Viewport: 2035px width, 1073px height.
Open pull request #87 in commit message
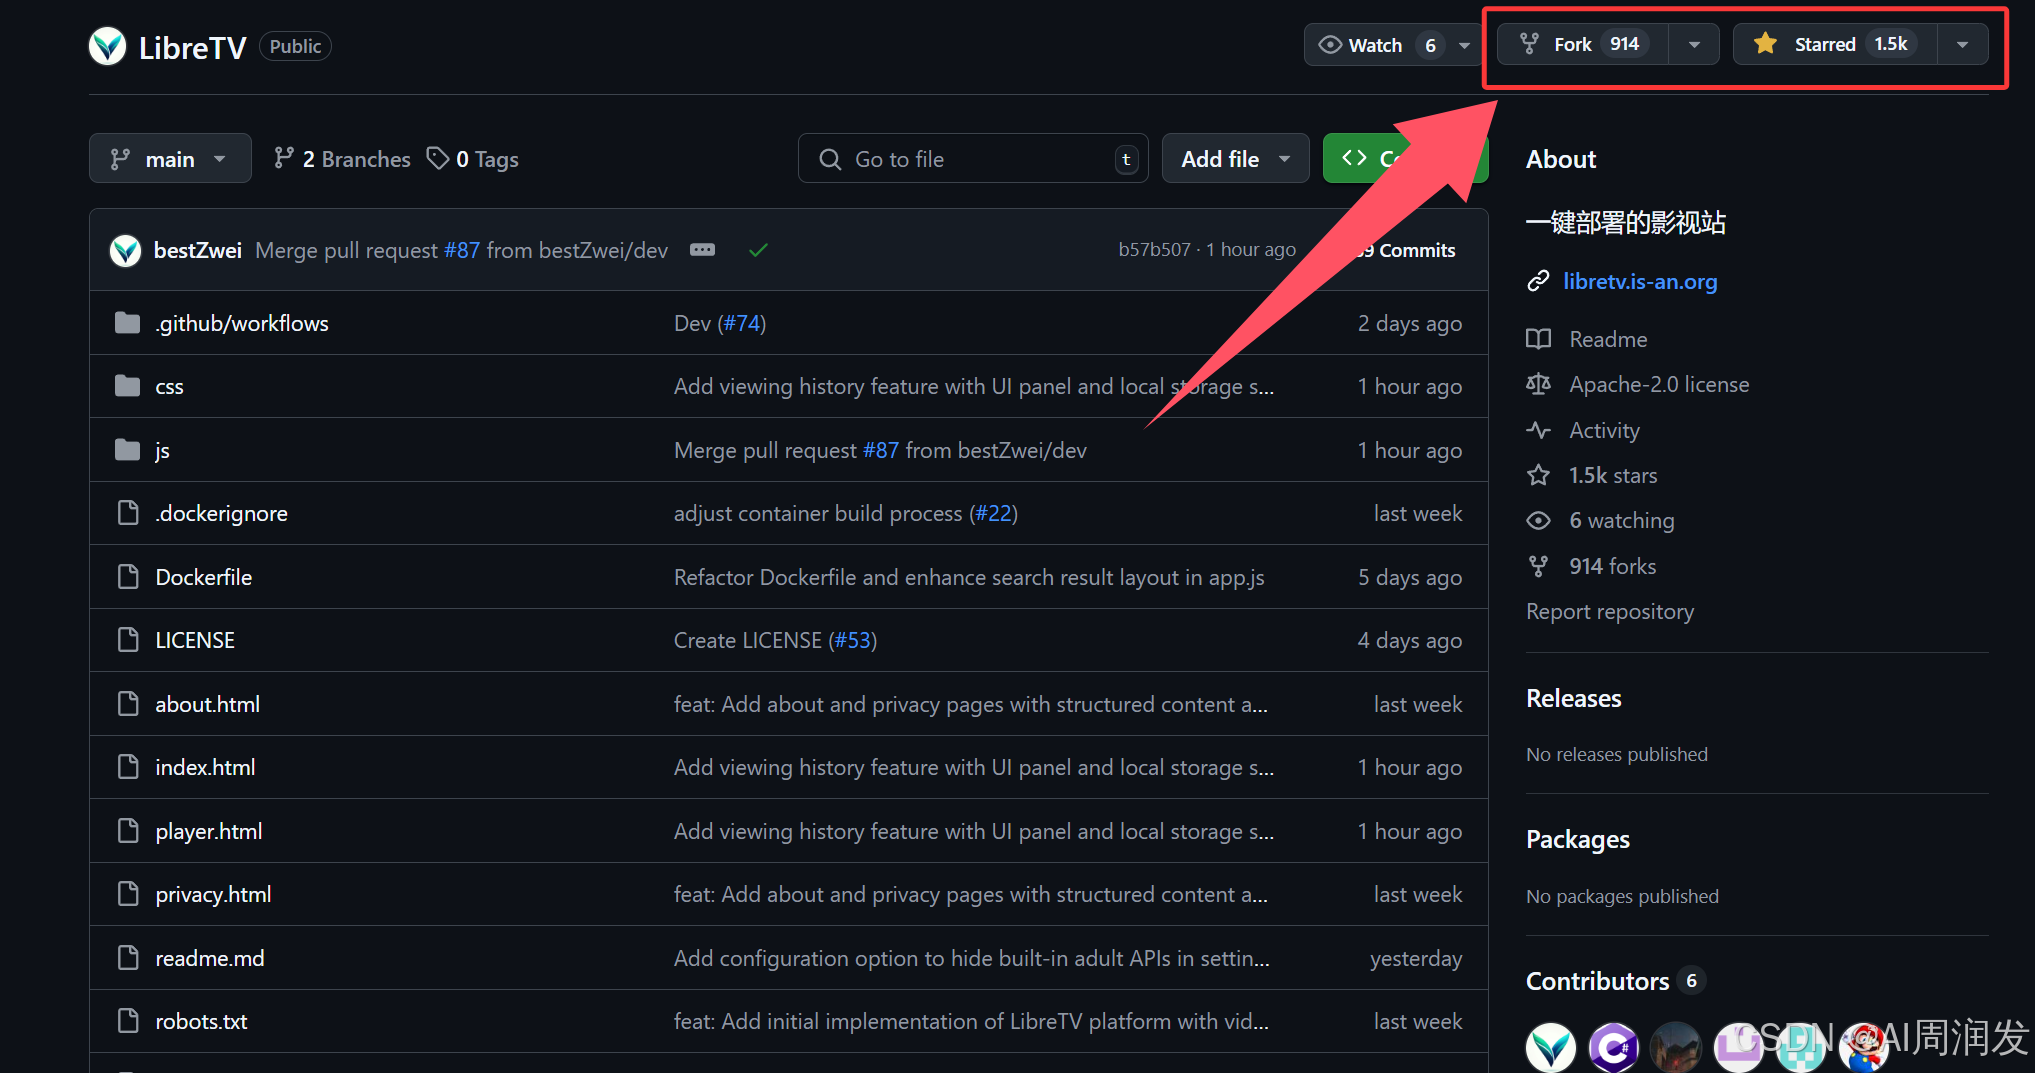point(462,250)
